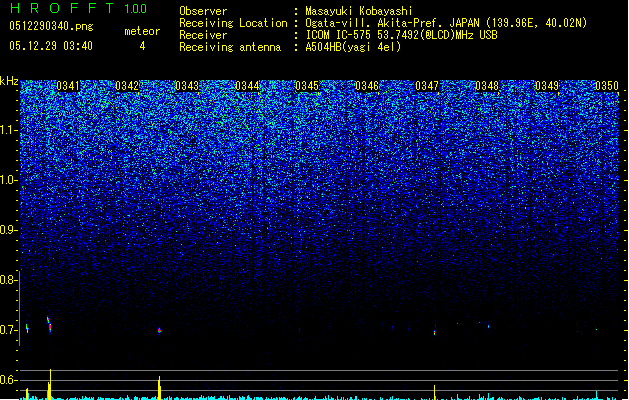Click the Receiving Location label

[x=233, y=23]
